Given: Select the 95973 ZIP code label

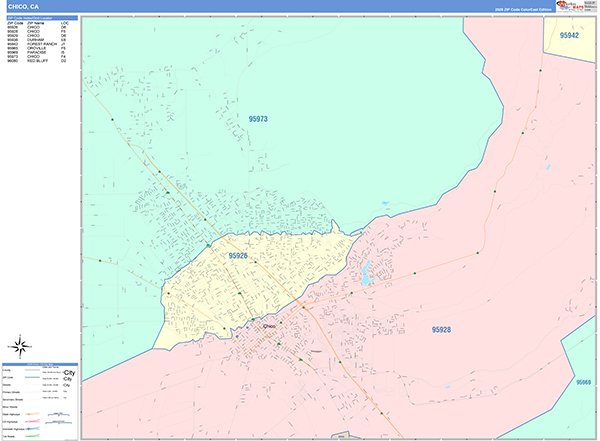Looking at the screenshot, I should point(258,119).
